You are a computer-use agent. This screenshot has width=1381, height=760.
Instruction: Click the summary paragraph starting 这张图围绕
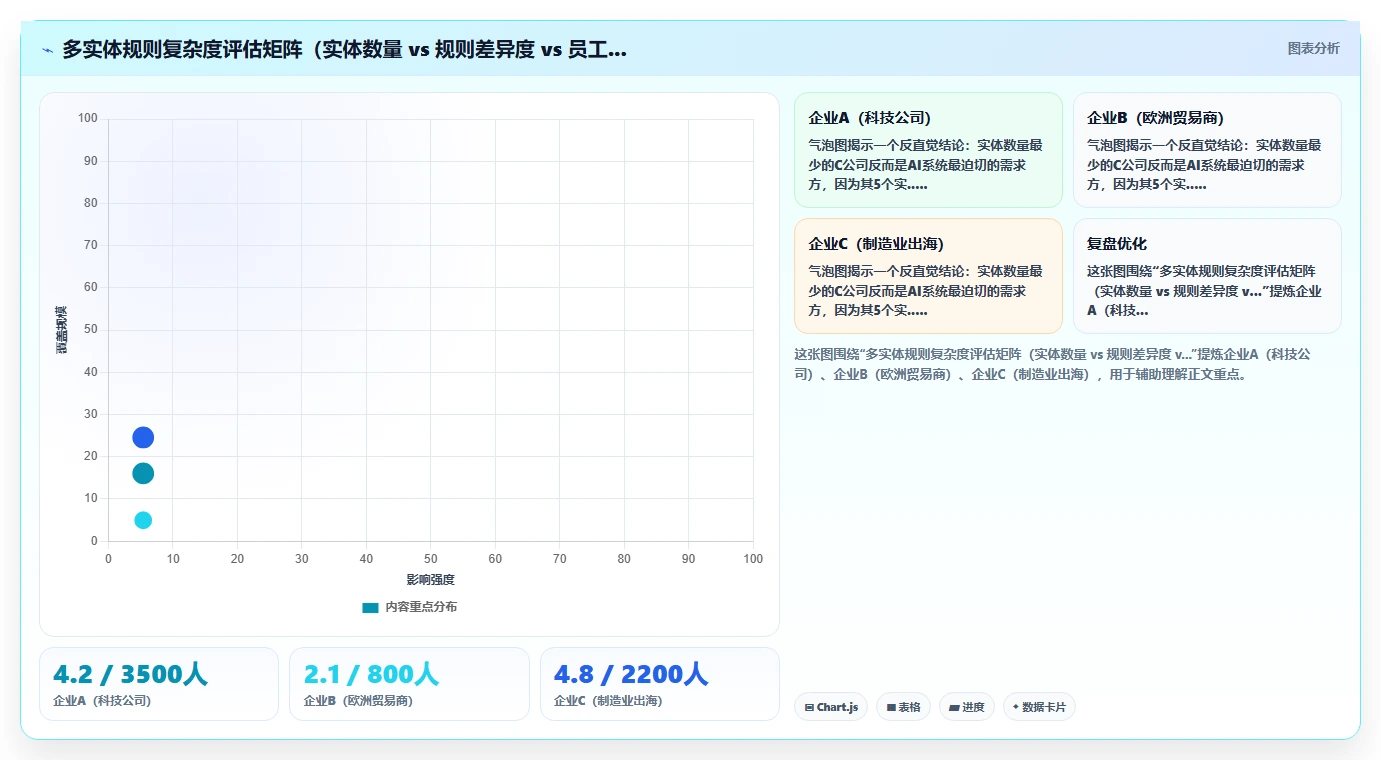[1052, 364]
